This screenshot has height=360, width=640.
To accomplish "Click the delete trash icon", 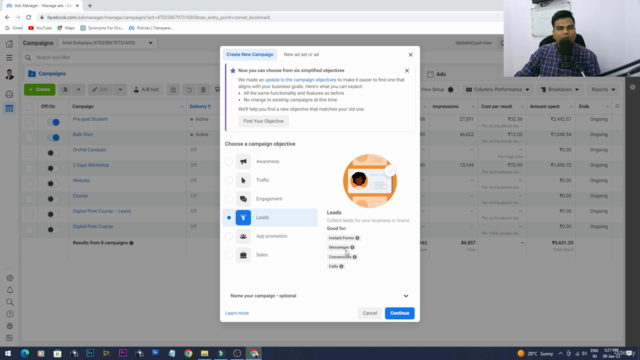I will pyautogui.click(x=203, y=89).
